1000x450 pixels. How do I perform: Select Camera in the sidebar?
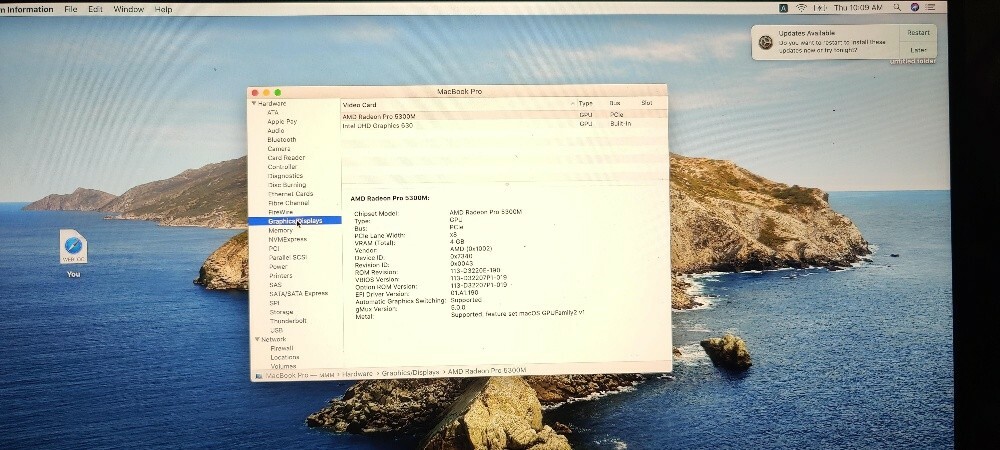pyautogui.click(x=279, y=149)
